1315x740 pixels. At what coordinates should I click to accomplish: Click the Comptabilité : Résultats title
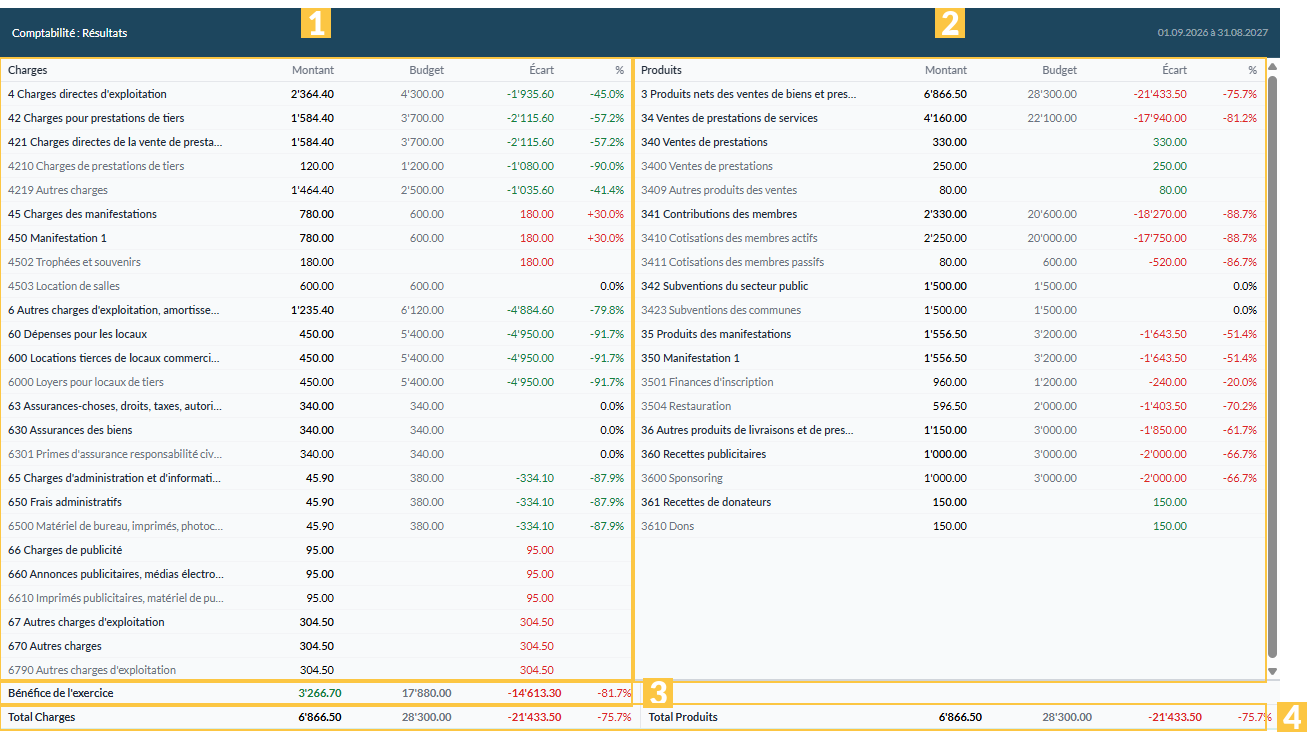pos(70,33)
